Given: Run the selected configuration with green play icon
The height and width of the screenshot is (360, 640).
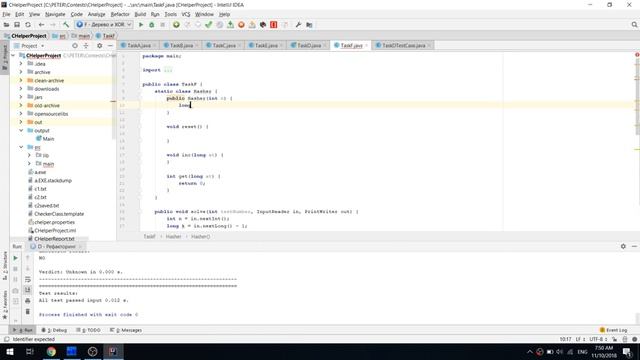Looking at the screenshot, I should pyautogui.click(x=141, y=25).
